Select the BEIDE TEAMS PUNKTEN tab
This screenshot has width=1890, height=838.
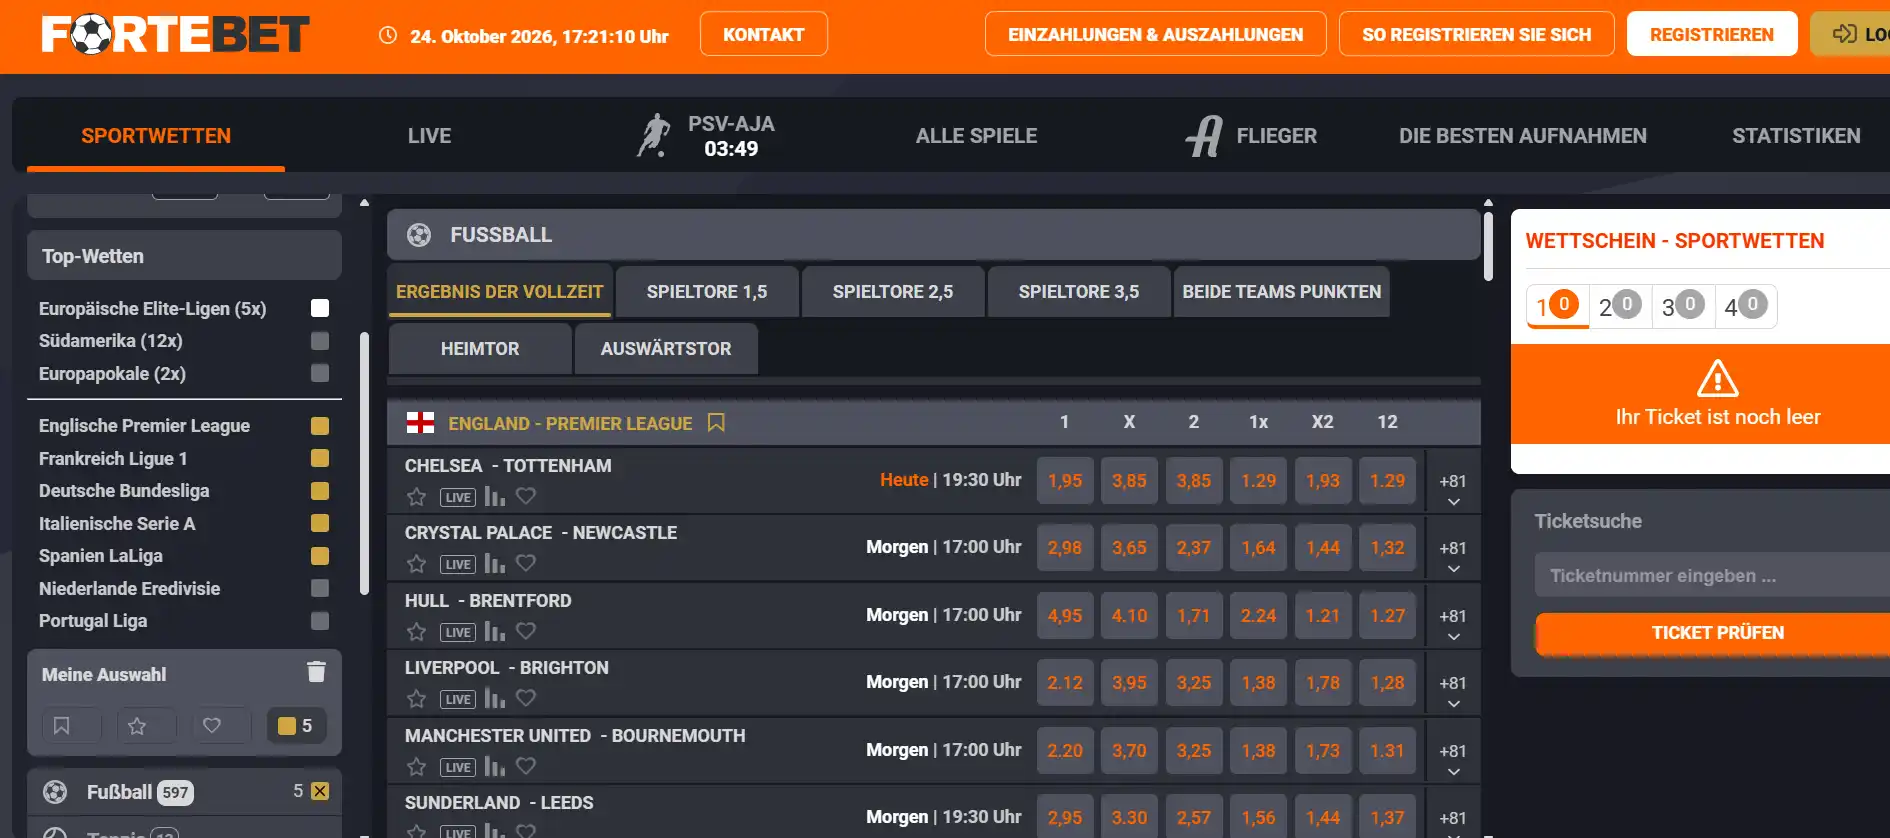1282,292
